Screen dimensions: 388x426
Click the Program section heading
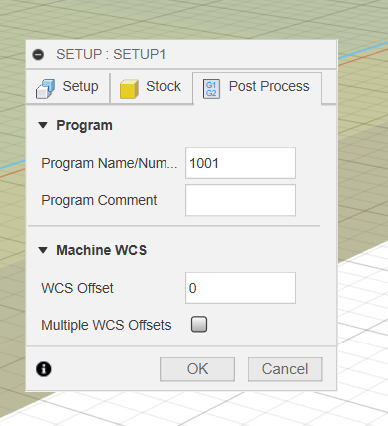click(x=84, y=126)
